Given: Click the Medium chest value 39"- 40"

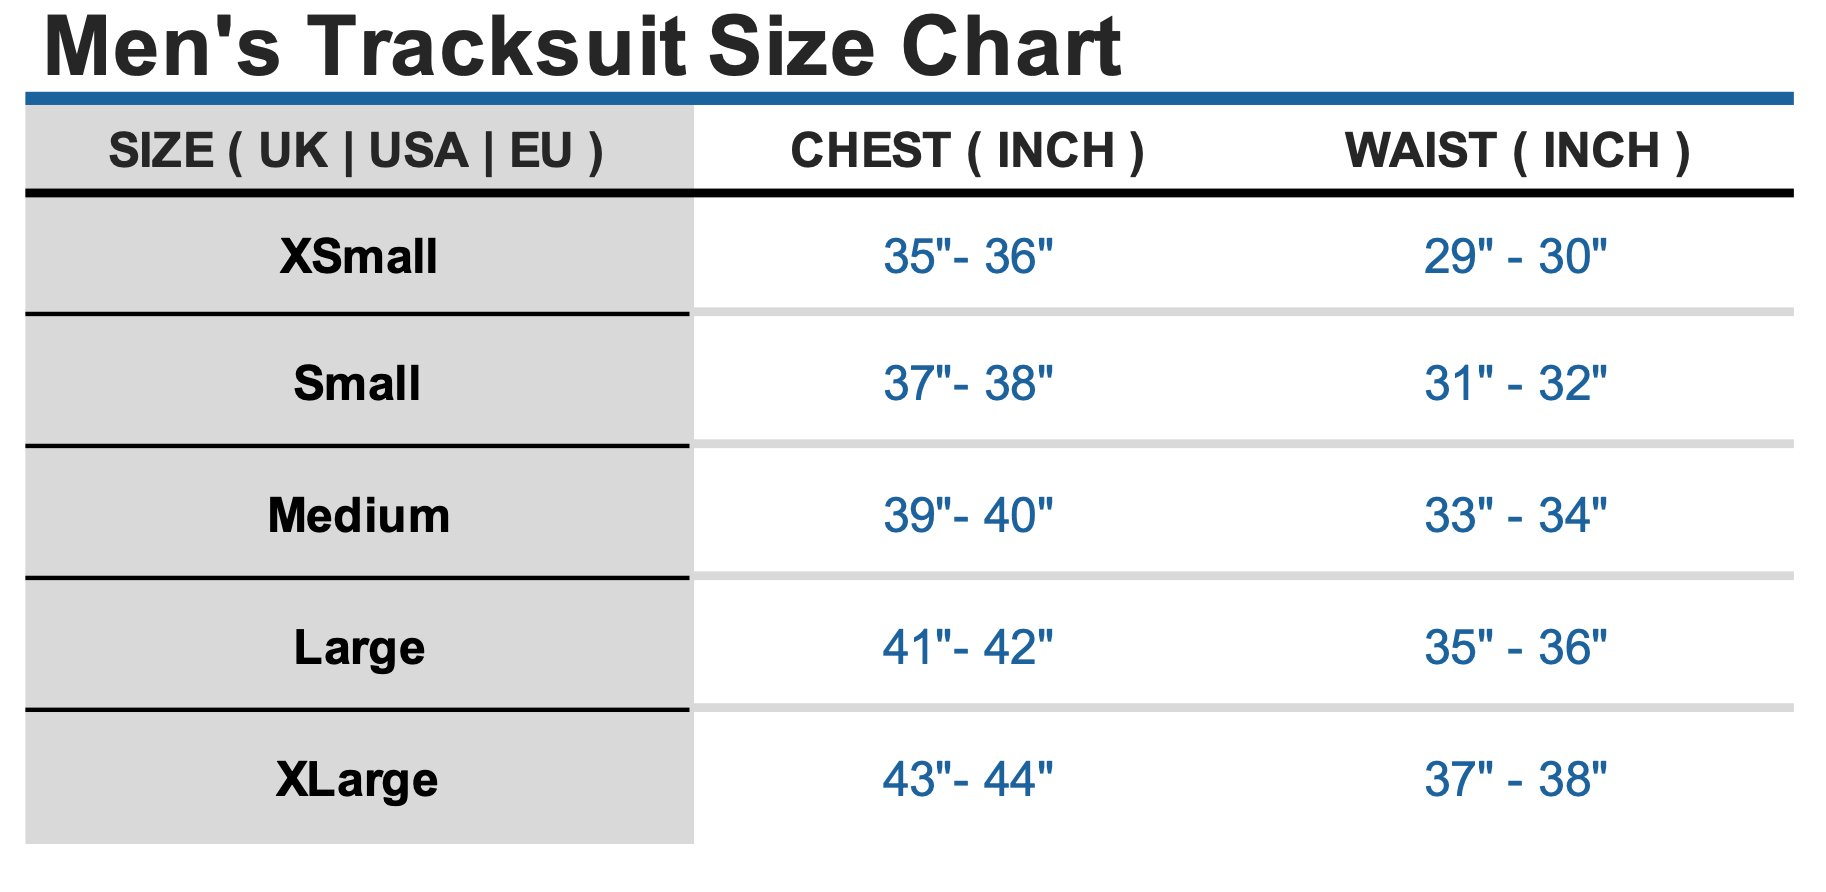Looking at the screenshot, I should click(967, 516).
